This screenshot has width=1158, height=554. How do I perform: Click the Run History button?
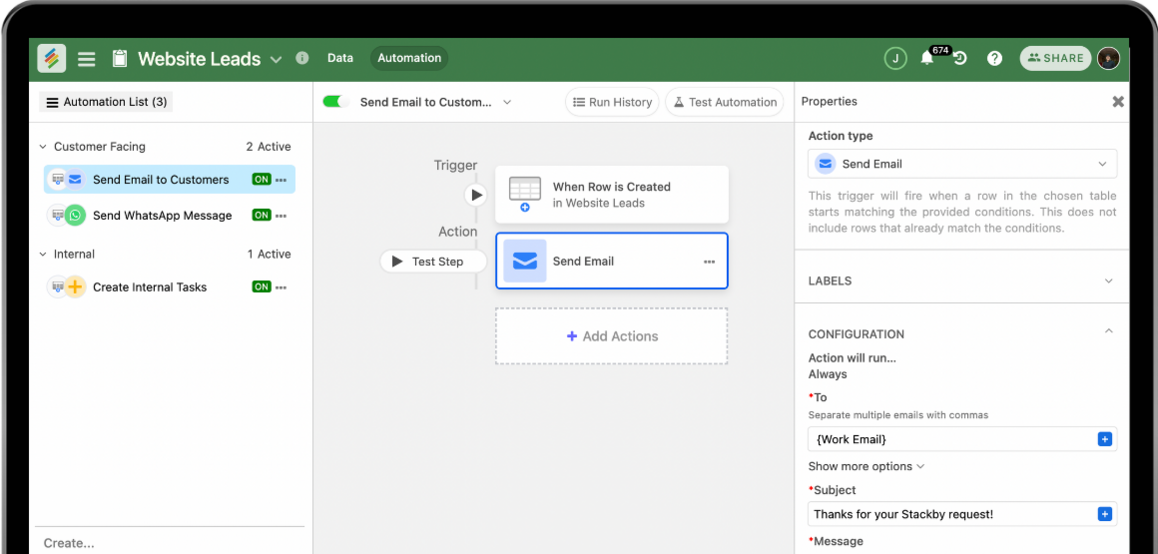[x=611, y=102]
